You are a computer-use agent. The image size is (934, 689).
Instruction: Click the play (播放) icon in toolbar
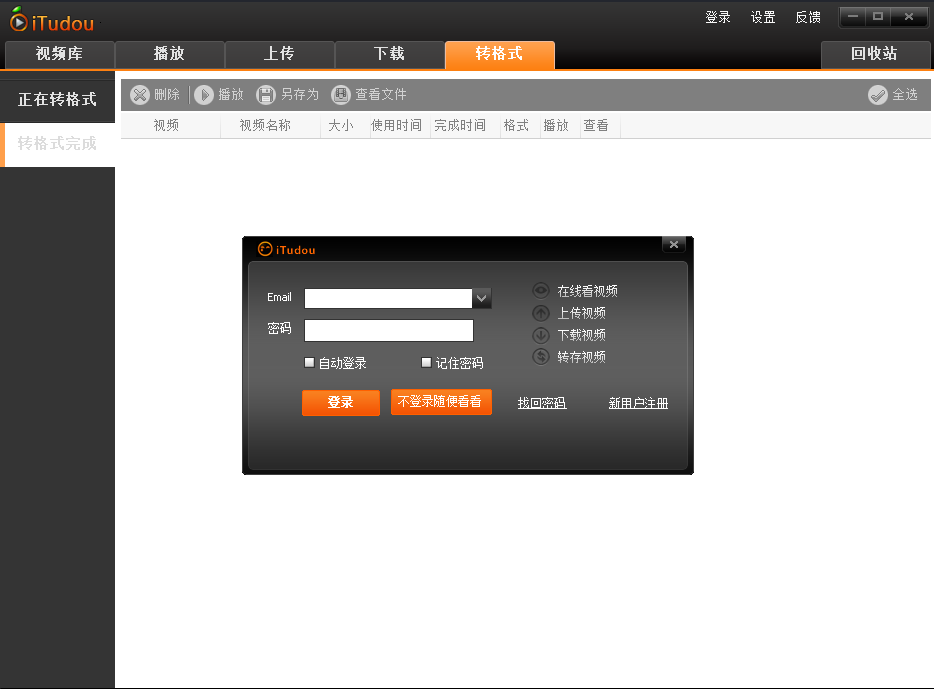tap(204, 95)
